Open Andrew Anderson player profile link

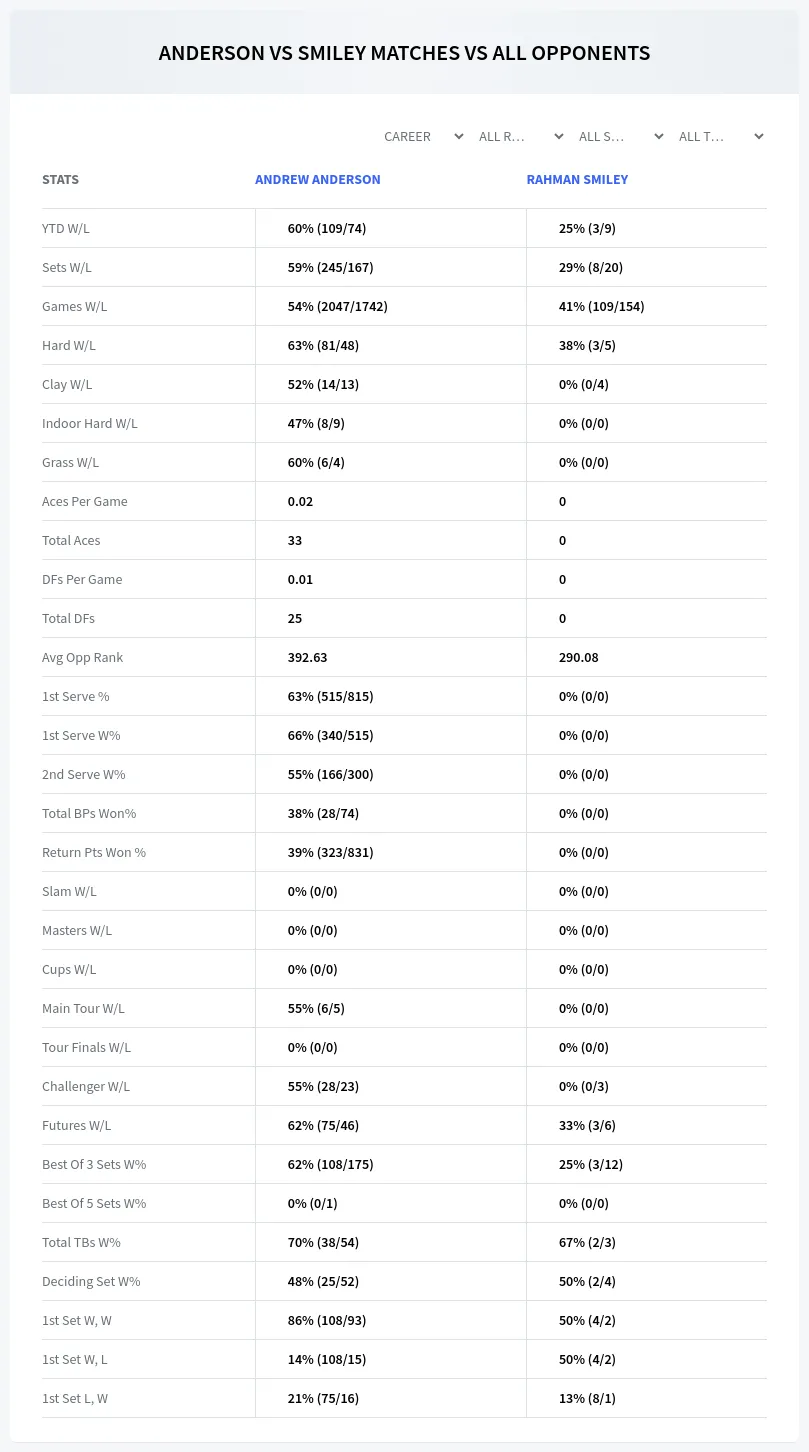coord(318,180)
